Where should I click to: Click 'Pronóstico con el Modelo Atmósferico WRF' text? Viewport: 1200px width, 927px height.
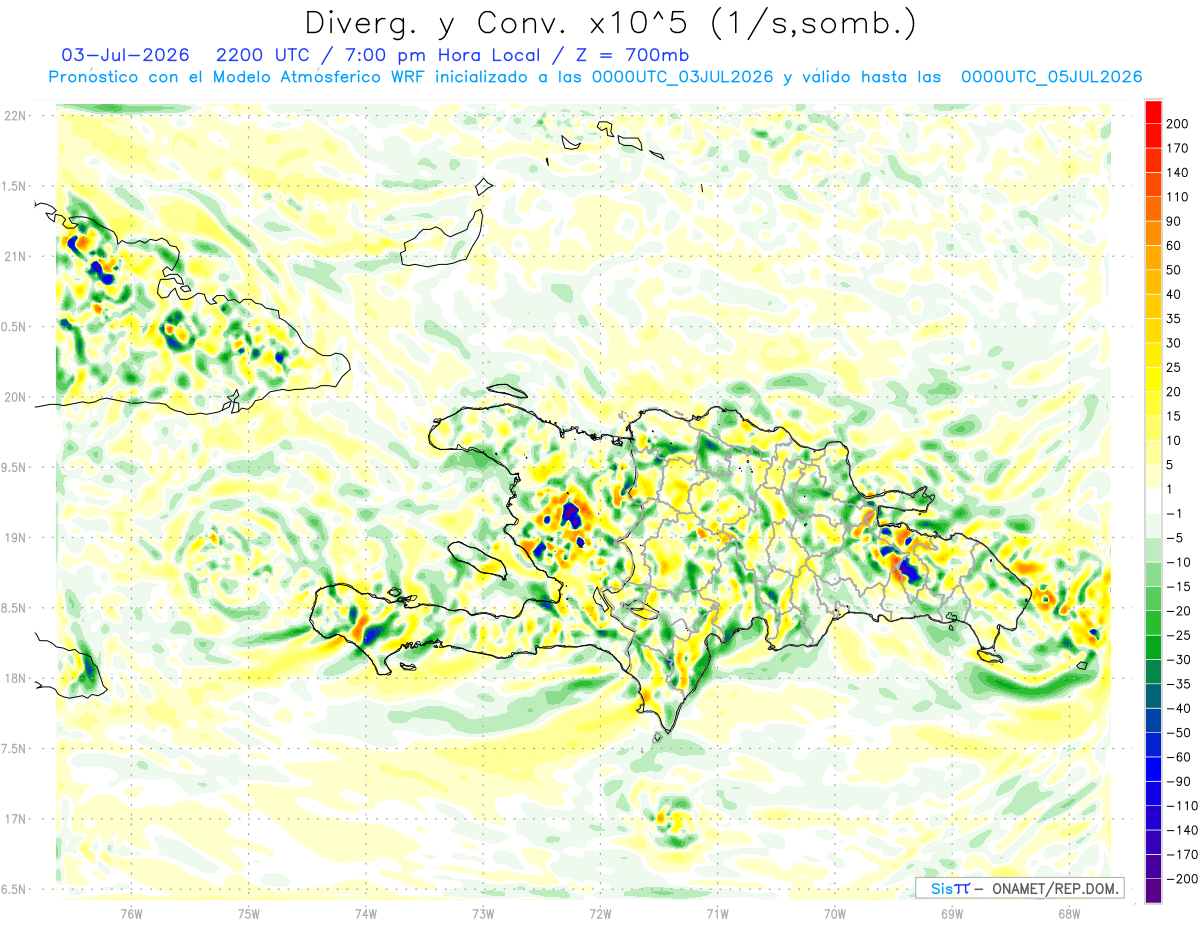pyautogui.click(x=238, y=77)
